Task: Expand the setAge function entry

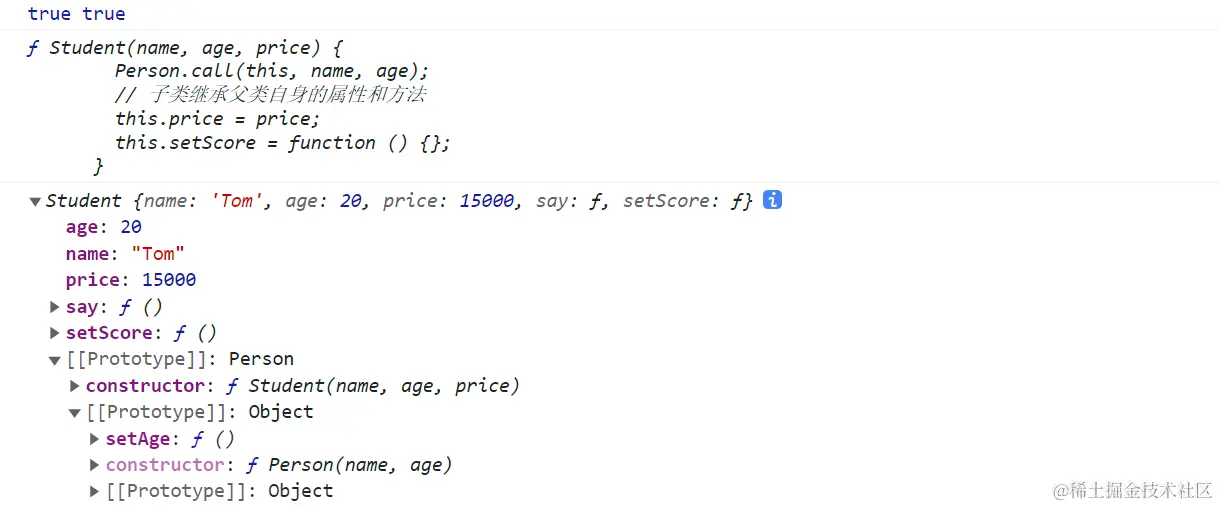Action: pos(95,439)
